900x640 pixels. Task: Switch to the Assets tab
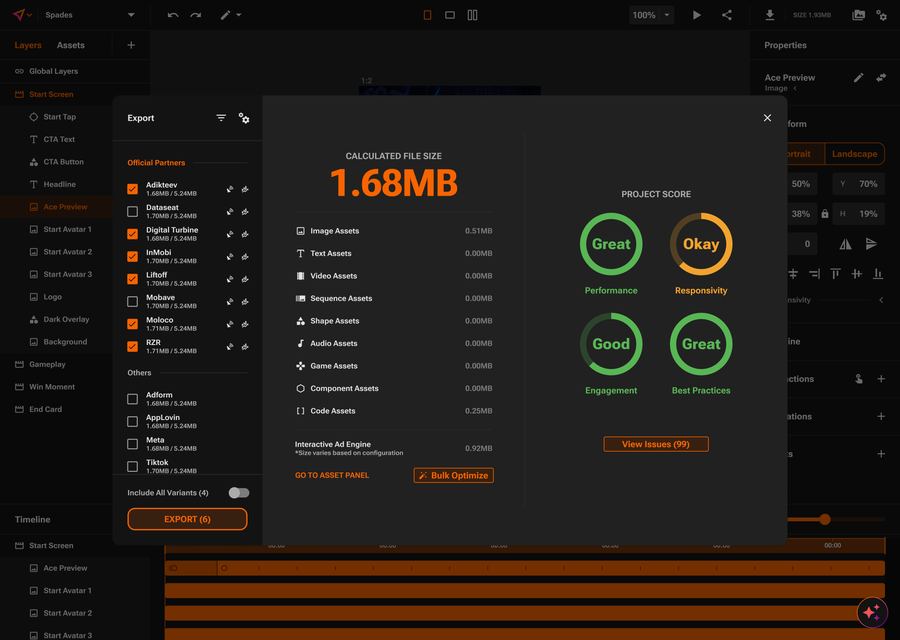point(71,45)
